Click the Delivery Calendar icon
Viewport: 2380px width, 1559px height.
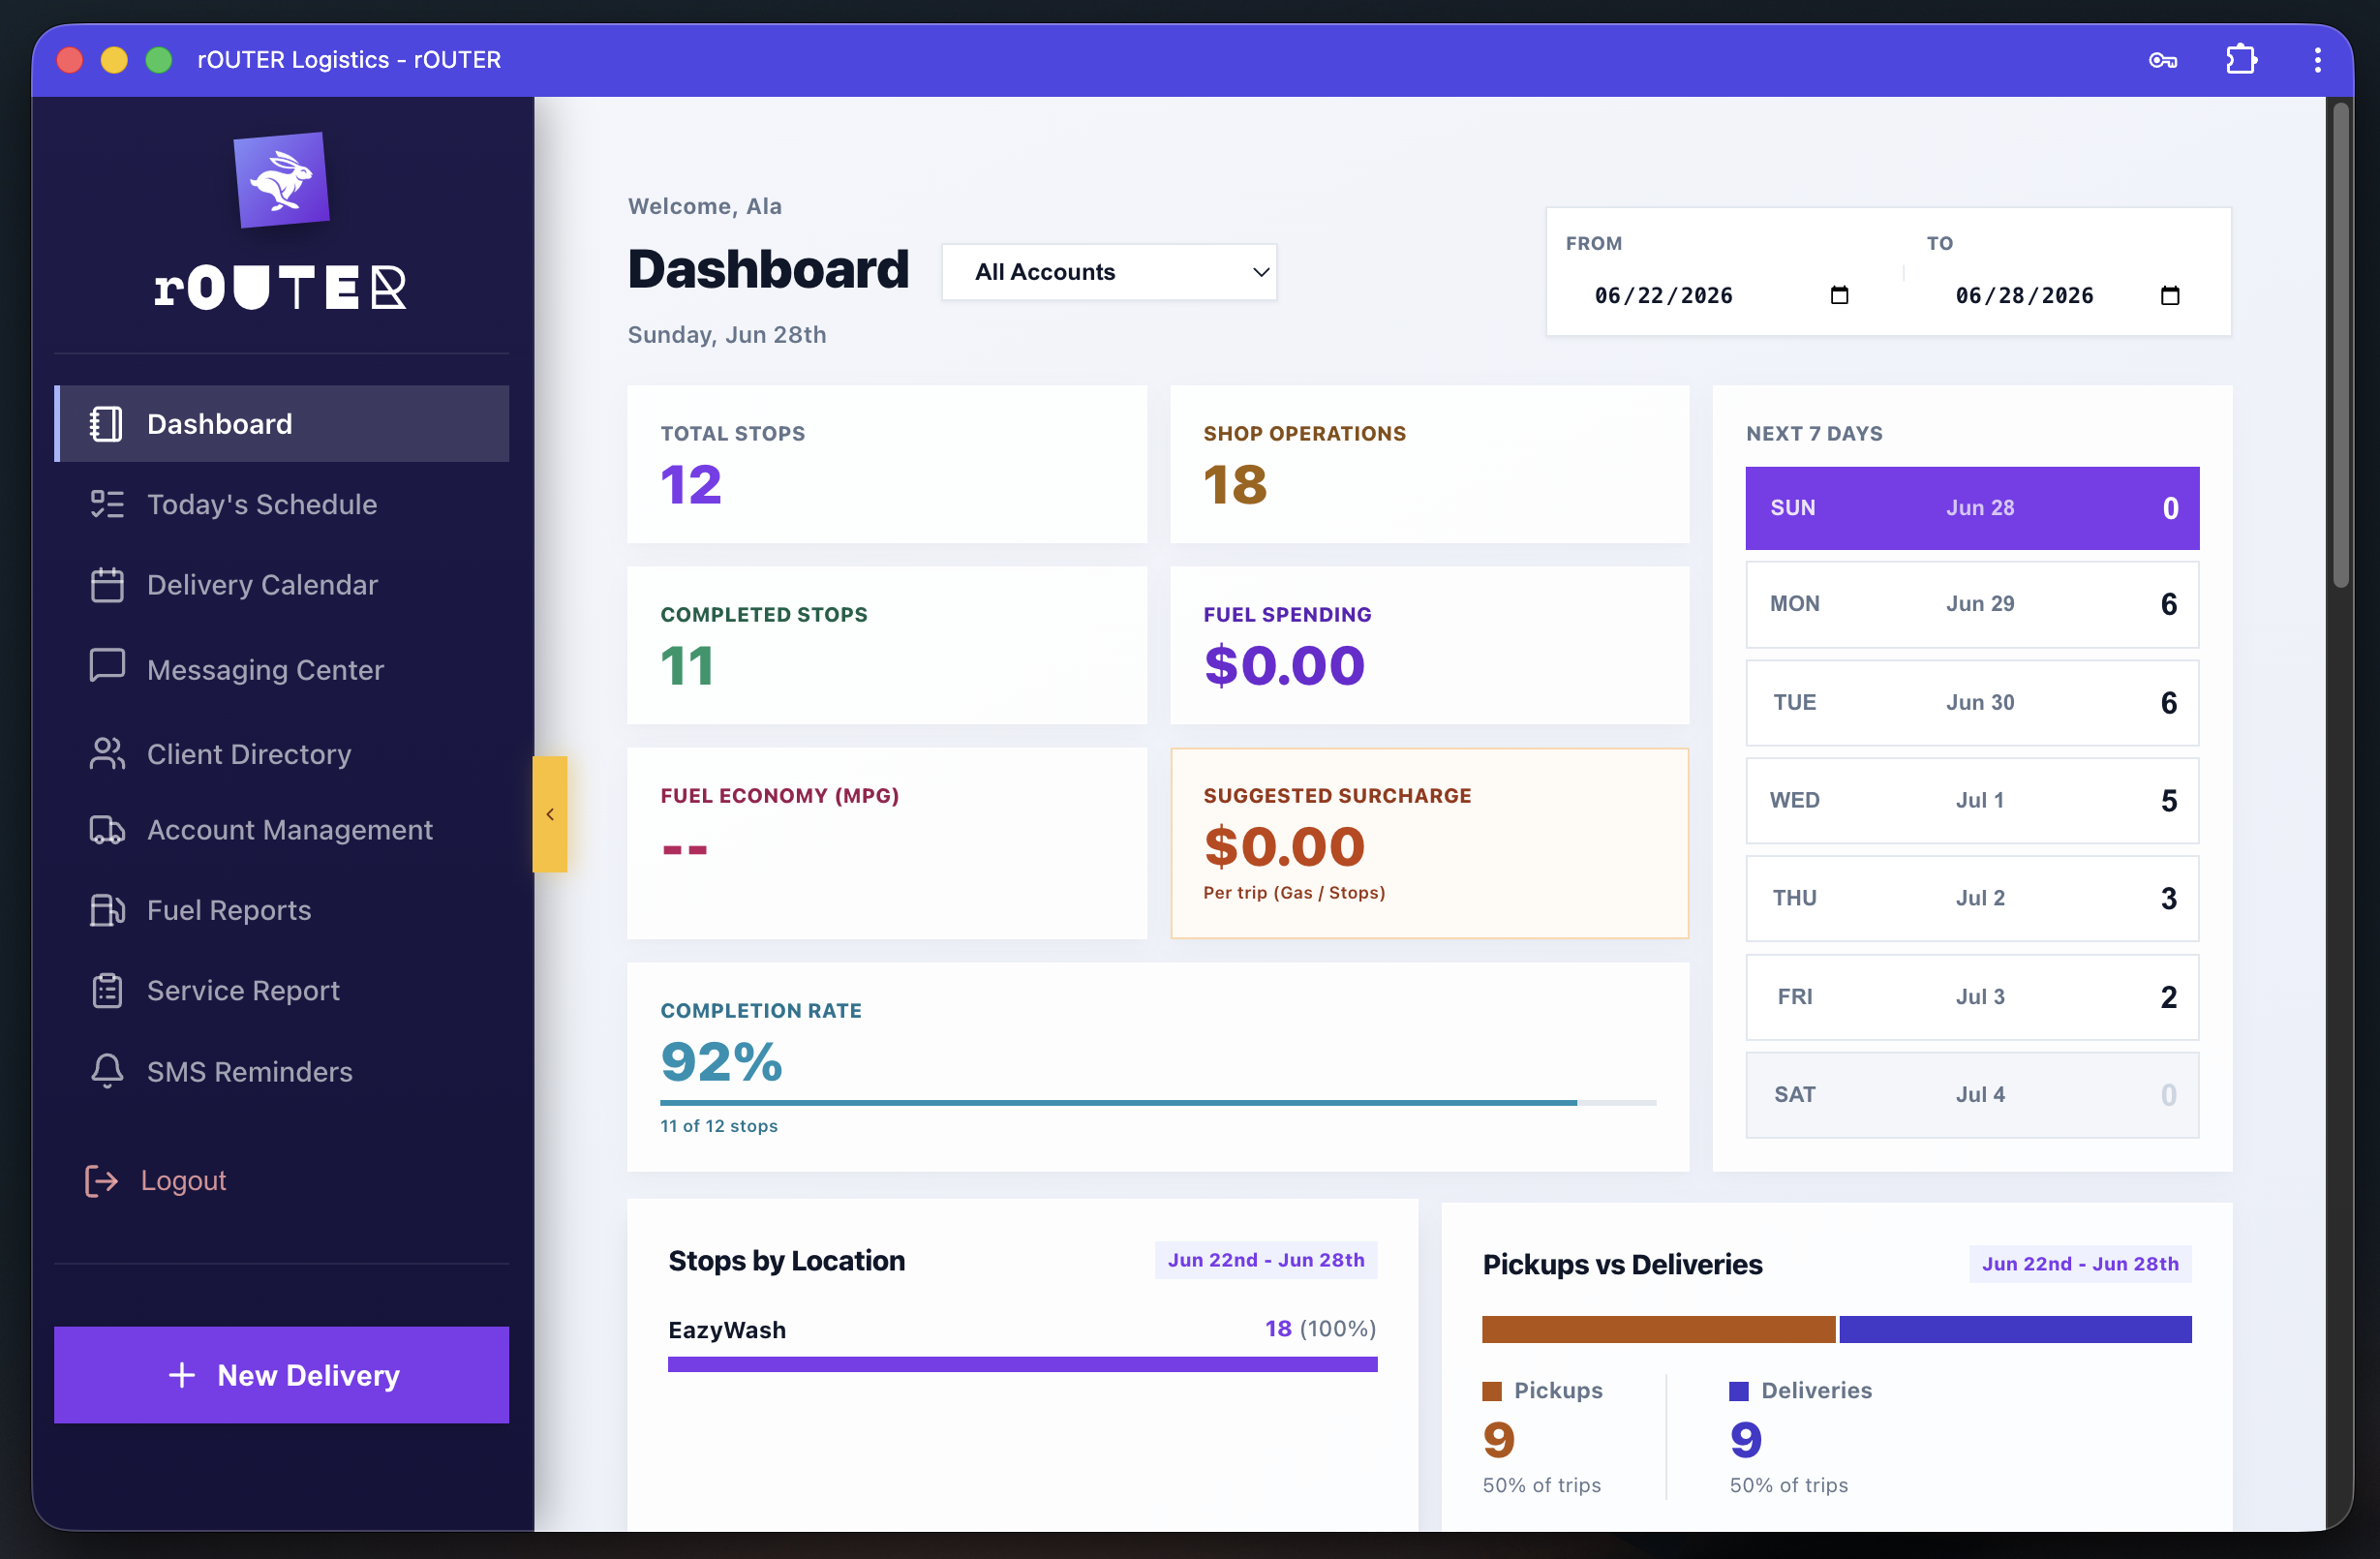(106, 585)
